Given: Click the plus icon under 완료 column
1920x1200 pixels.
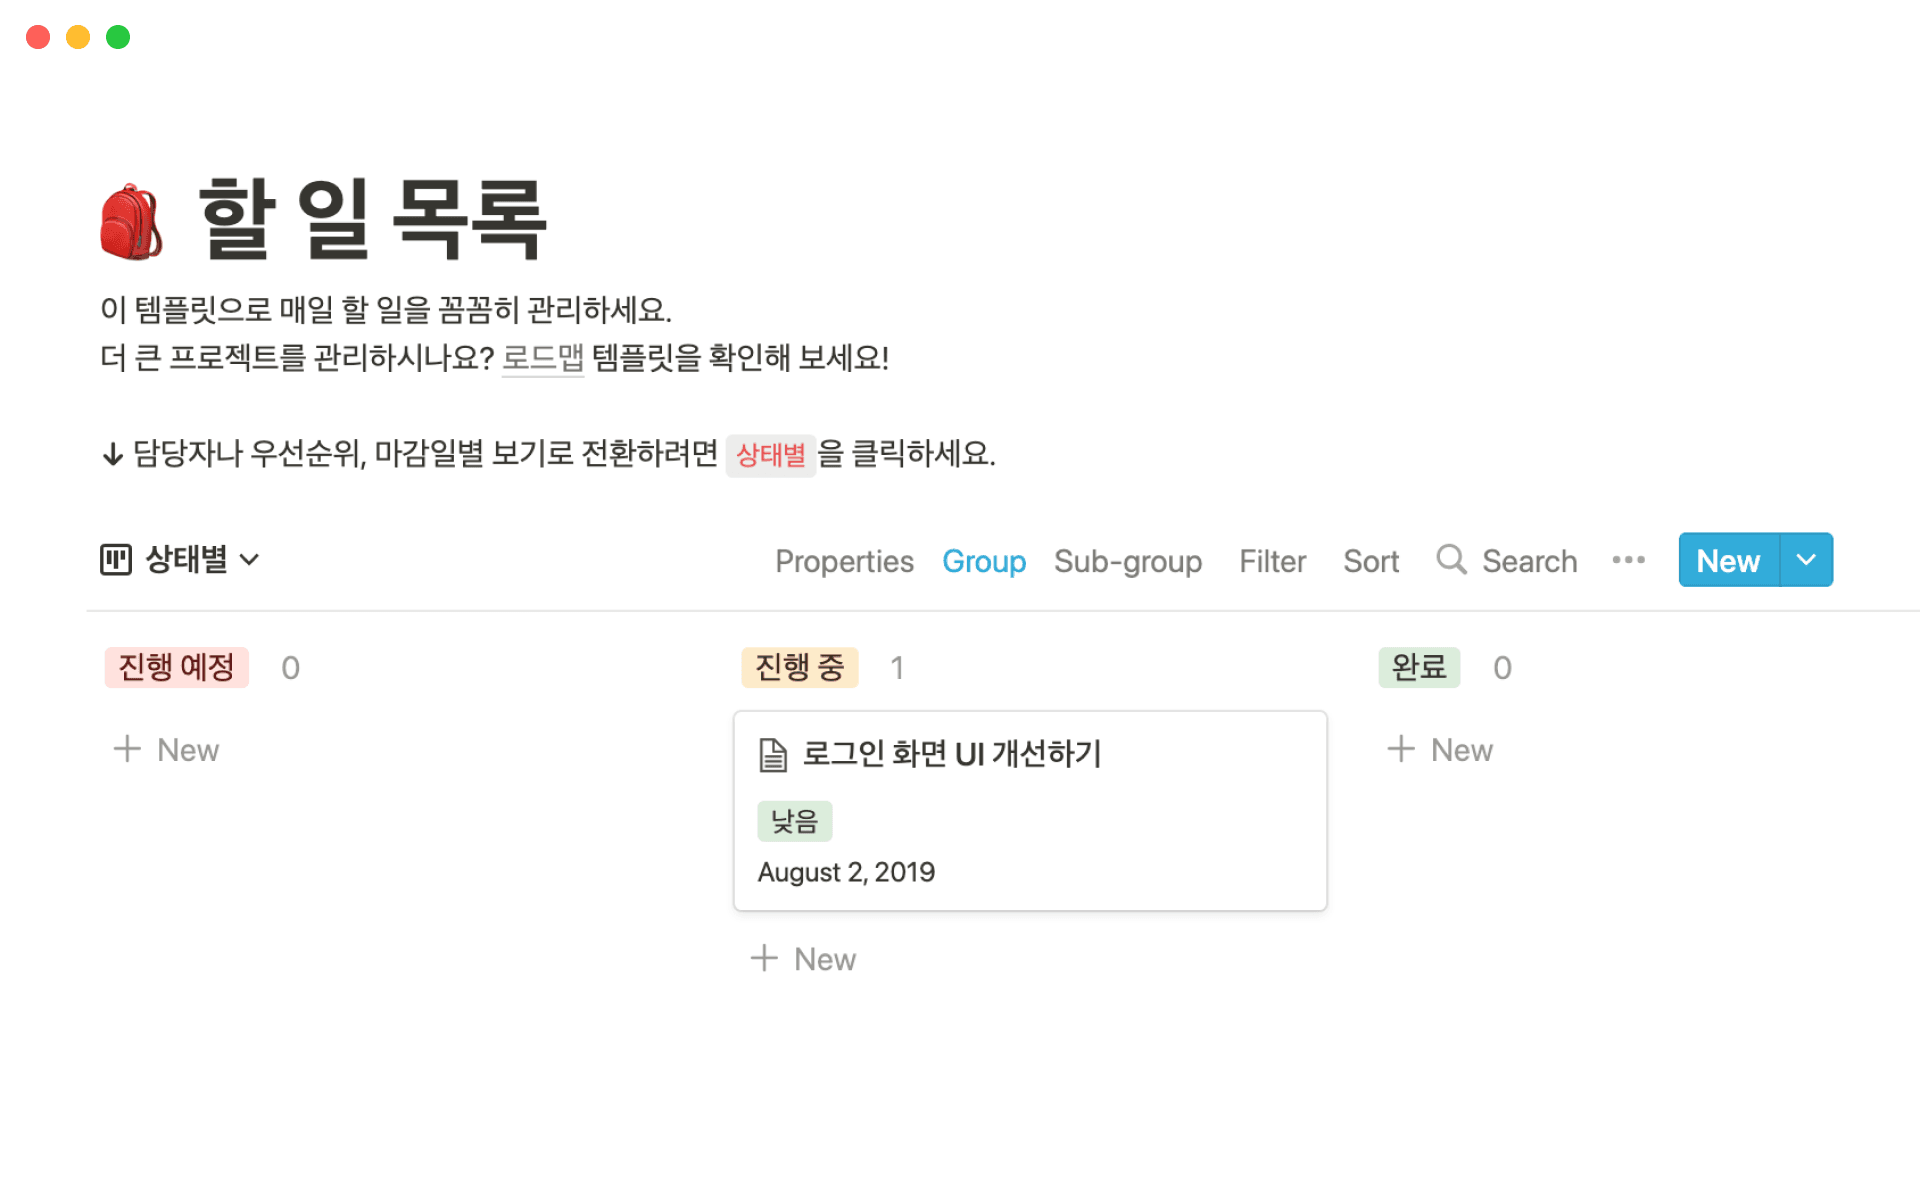Looking at the screenshot, I should click(1401, 749).
